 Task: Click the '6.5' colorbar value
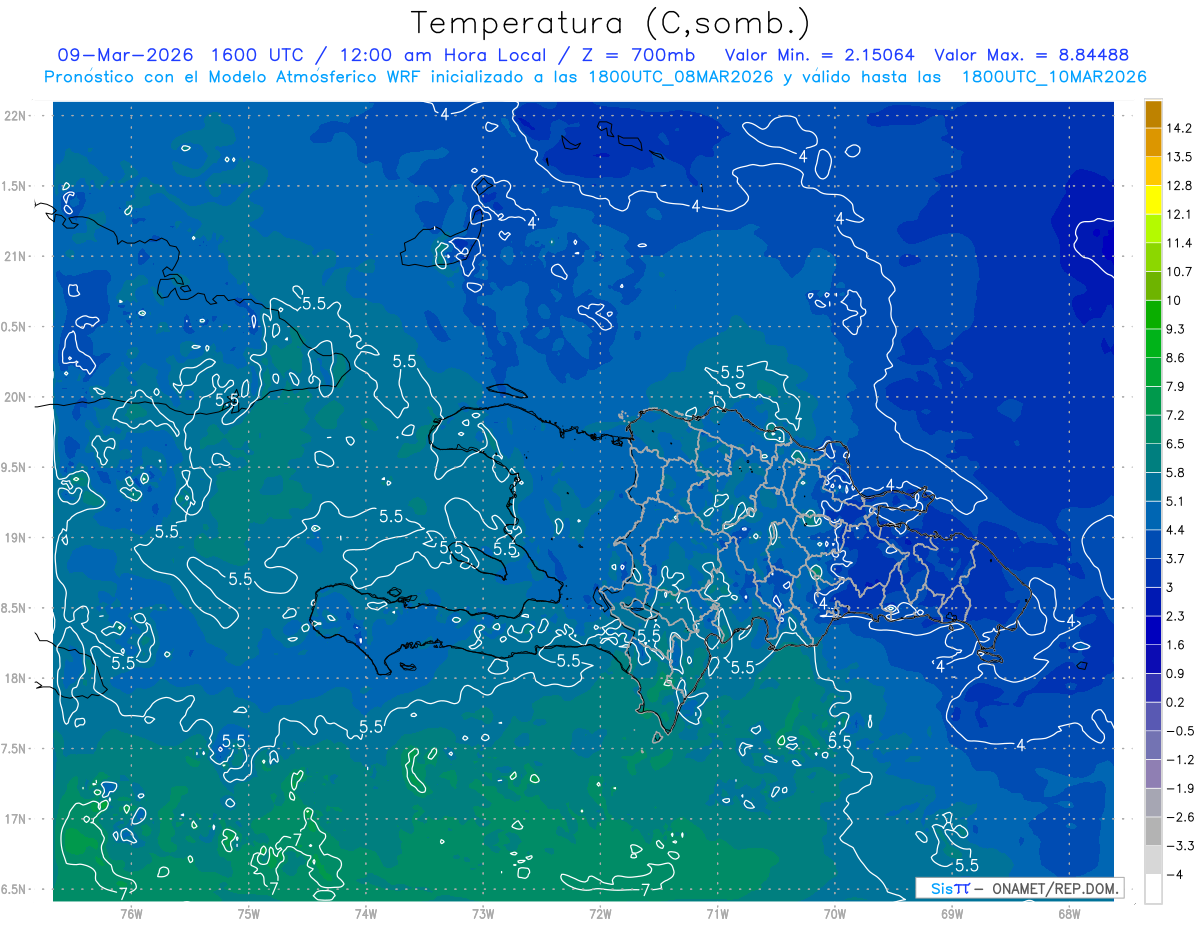1177,444
